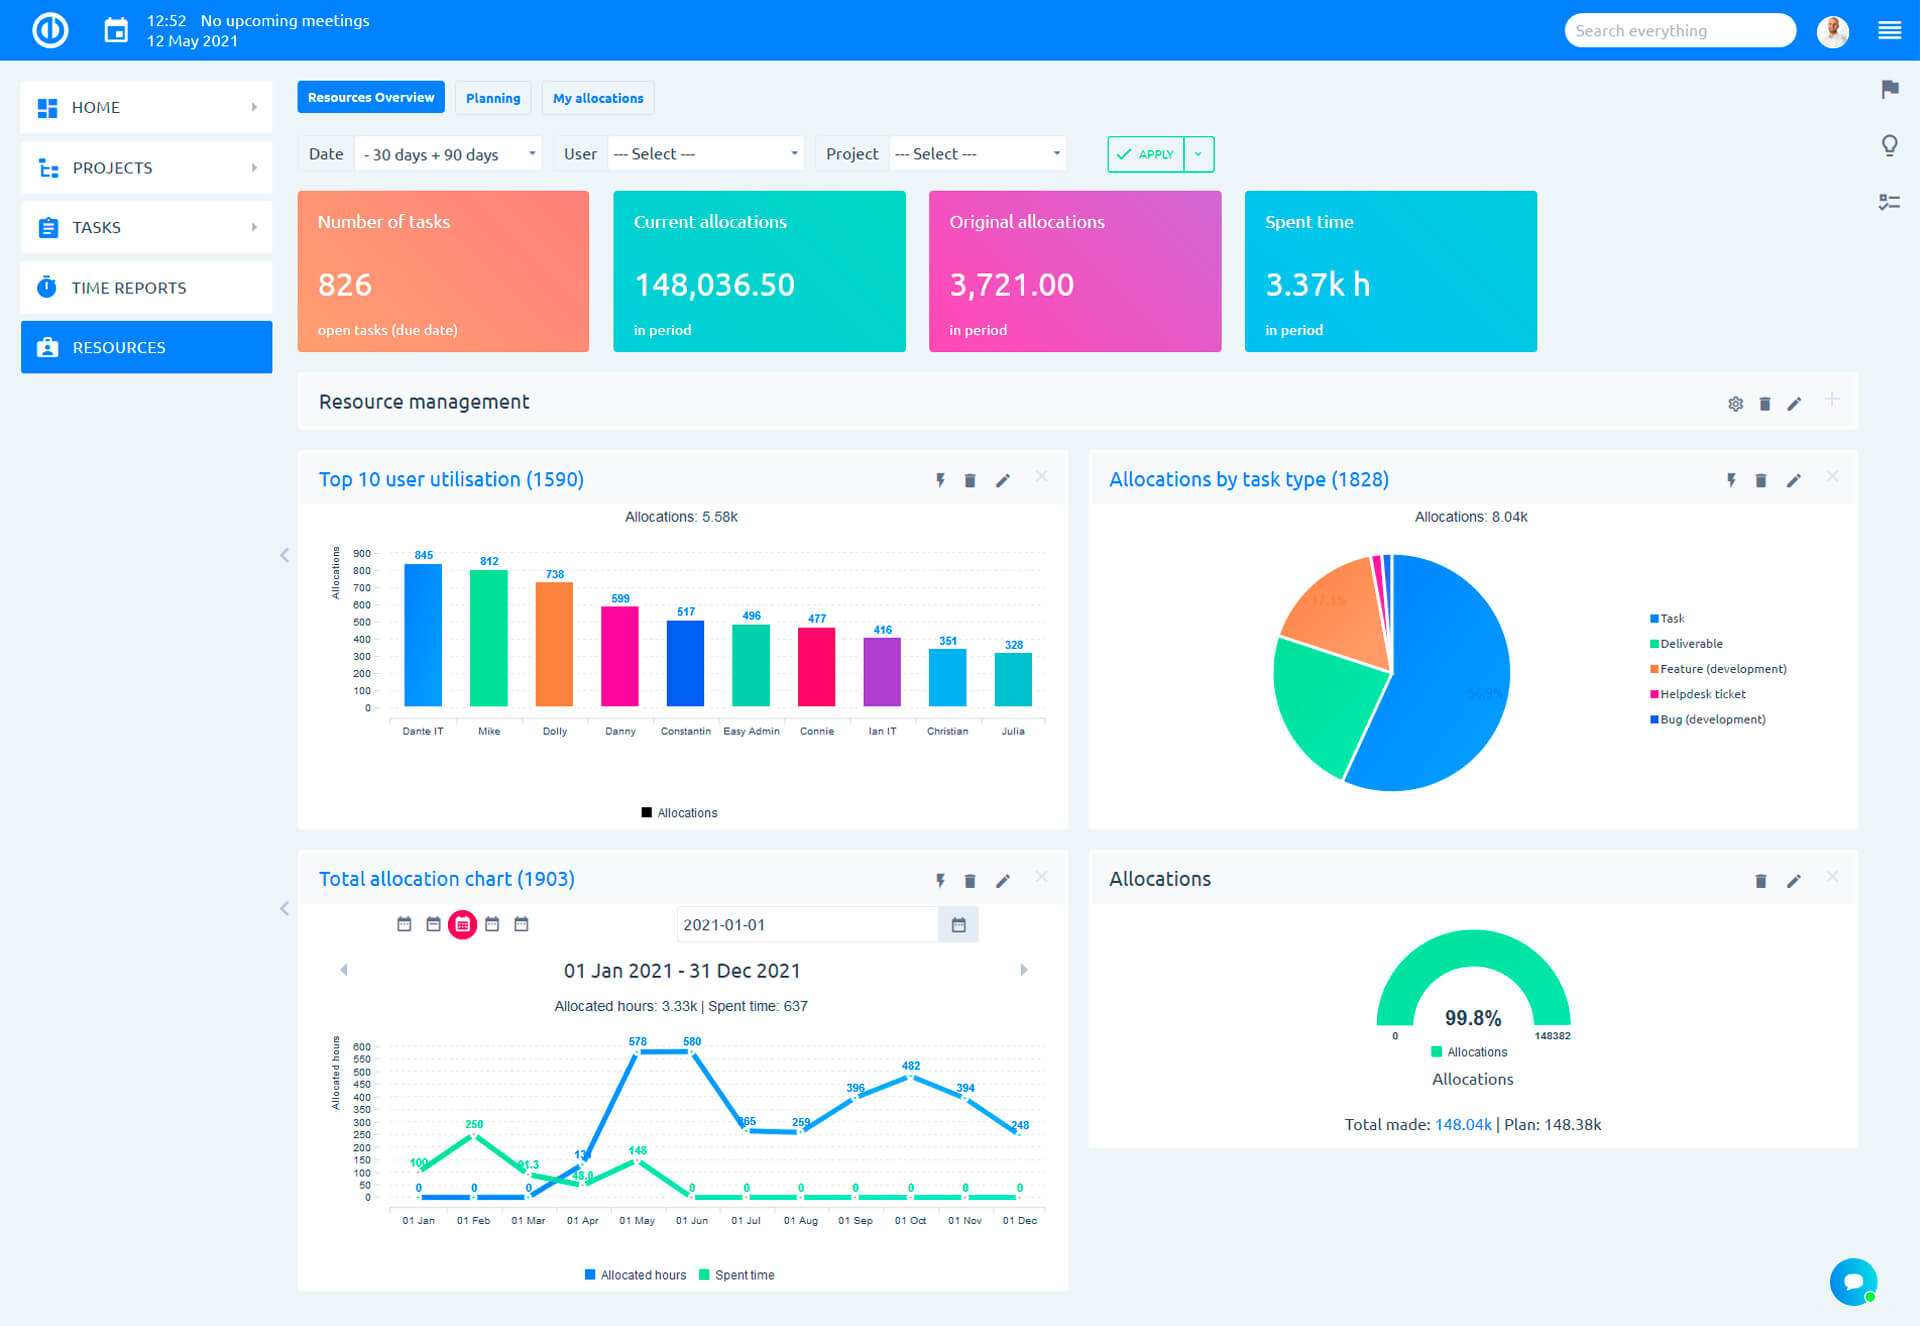Delete the Top 10 user utilisation widget
This screenshot has height=1326, width=1920.
tap(969, 481)
